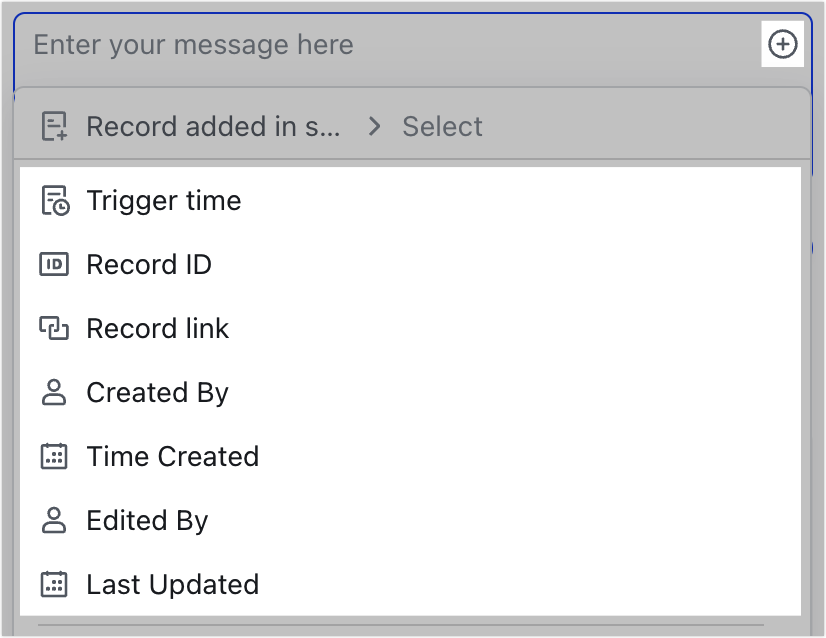Click the calendar icon for Time Created
This screenshot has height=638, width=826.
click(x=53, y=456)
